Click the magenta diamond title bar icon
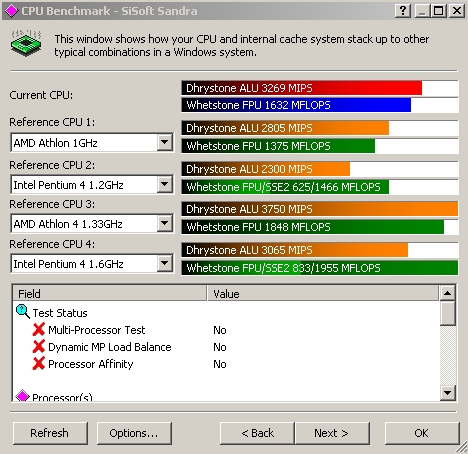This screenshot has width=468, height=454. pyautogui.click(x=11, y=11)
